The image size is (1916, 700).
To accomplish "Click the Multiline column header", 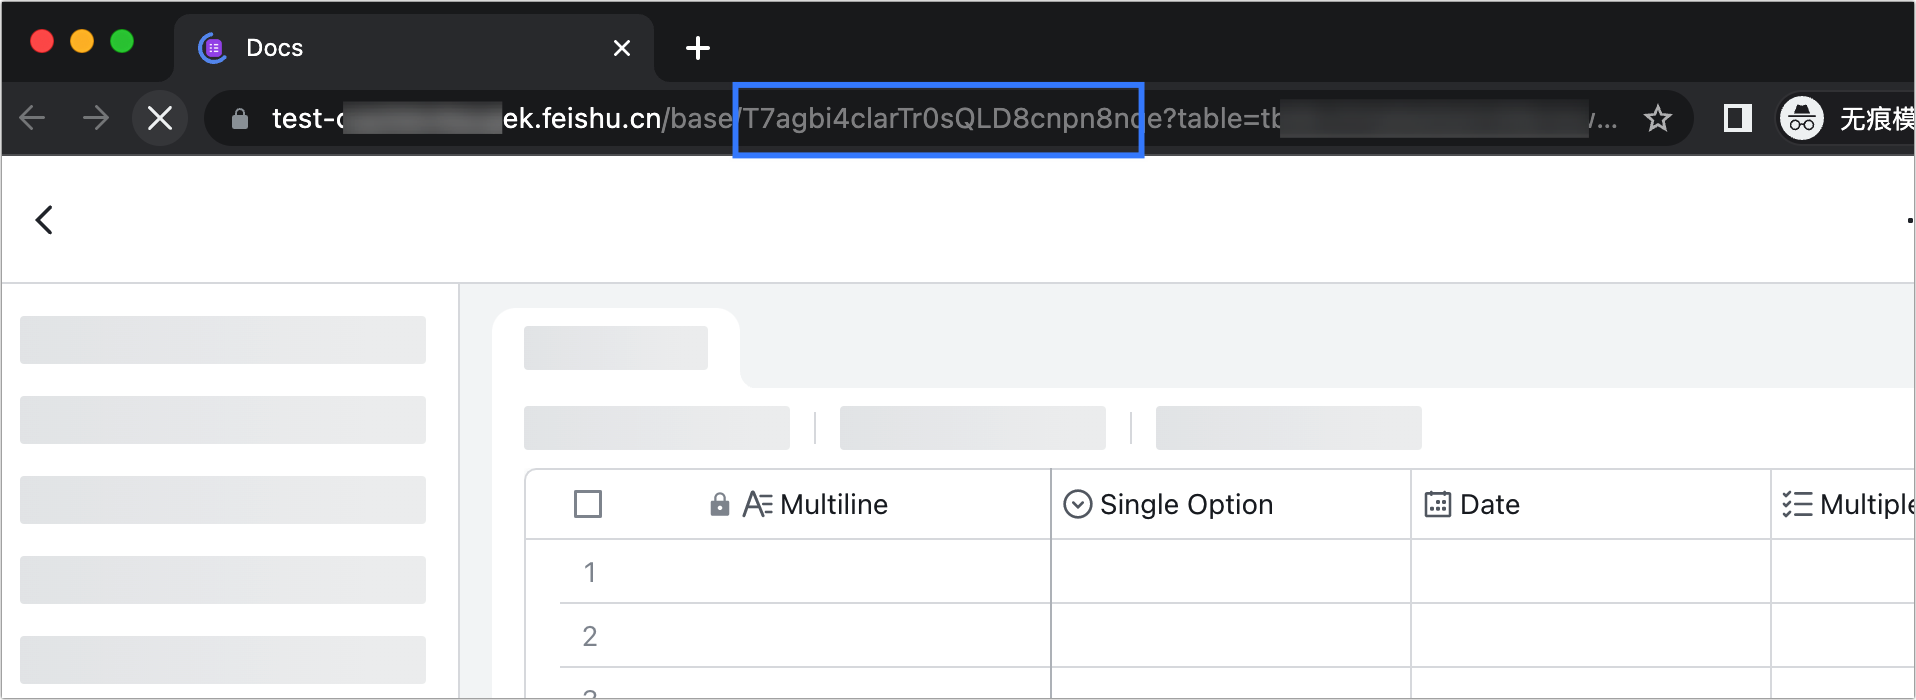I will [833, 504].
